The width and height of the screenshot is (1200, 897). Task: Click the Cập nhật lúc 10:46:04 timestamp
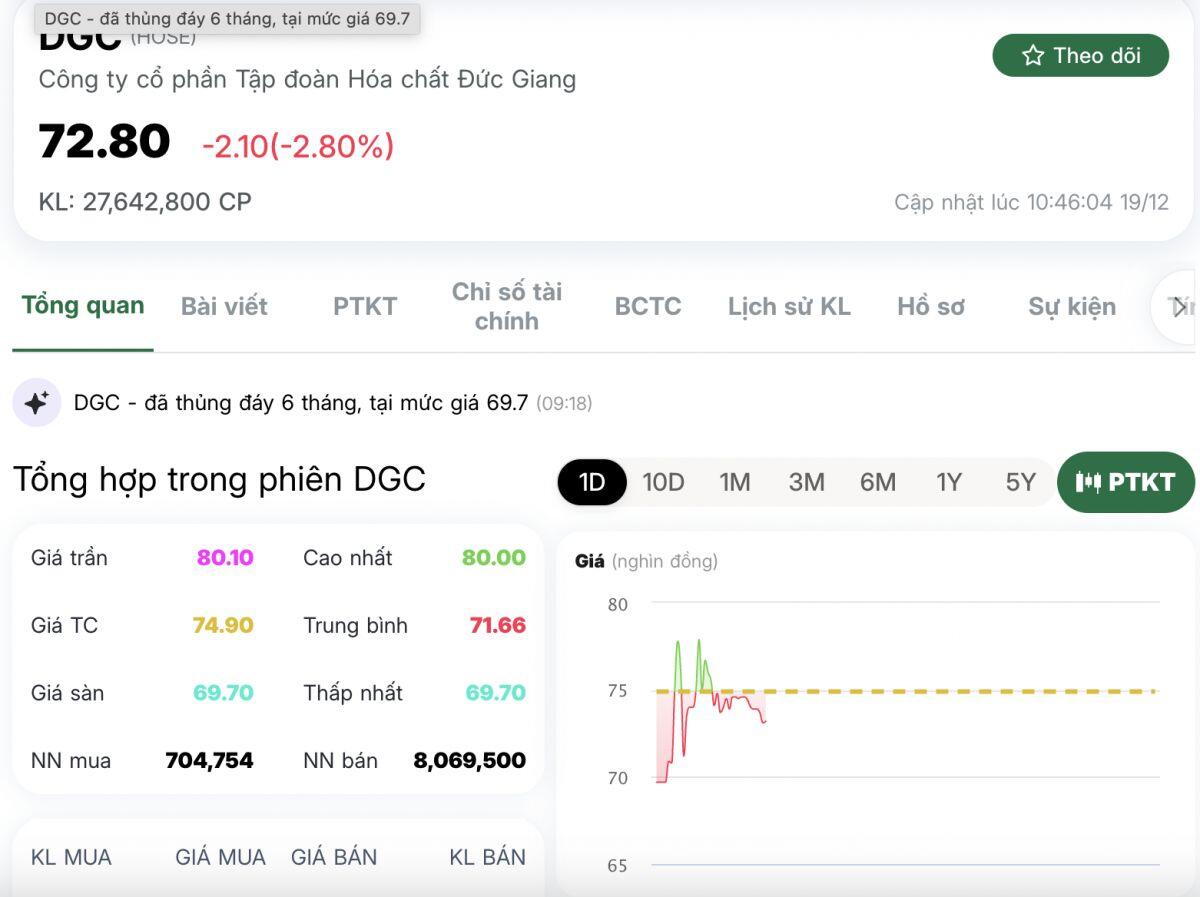(x=1031, y=202)
